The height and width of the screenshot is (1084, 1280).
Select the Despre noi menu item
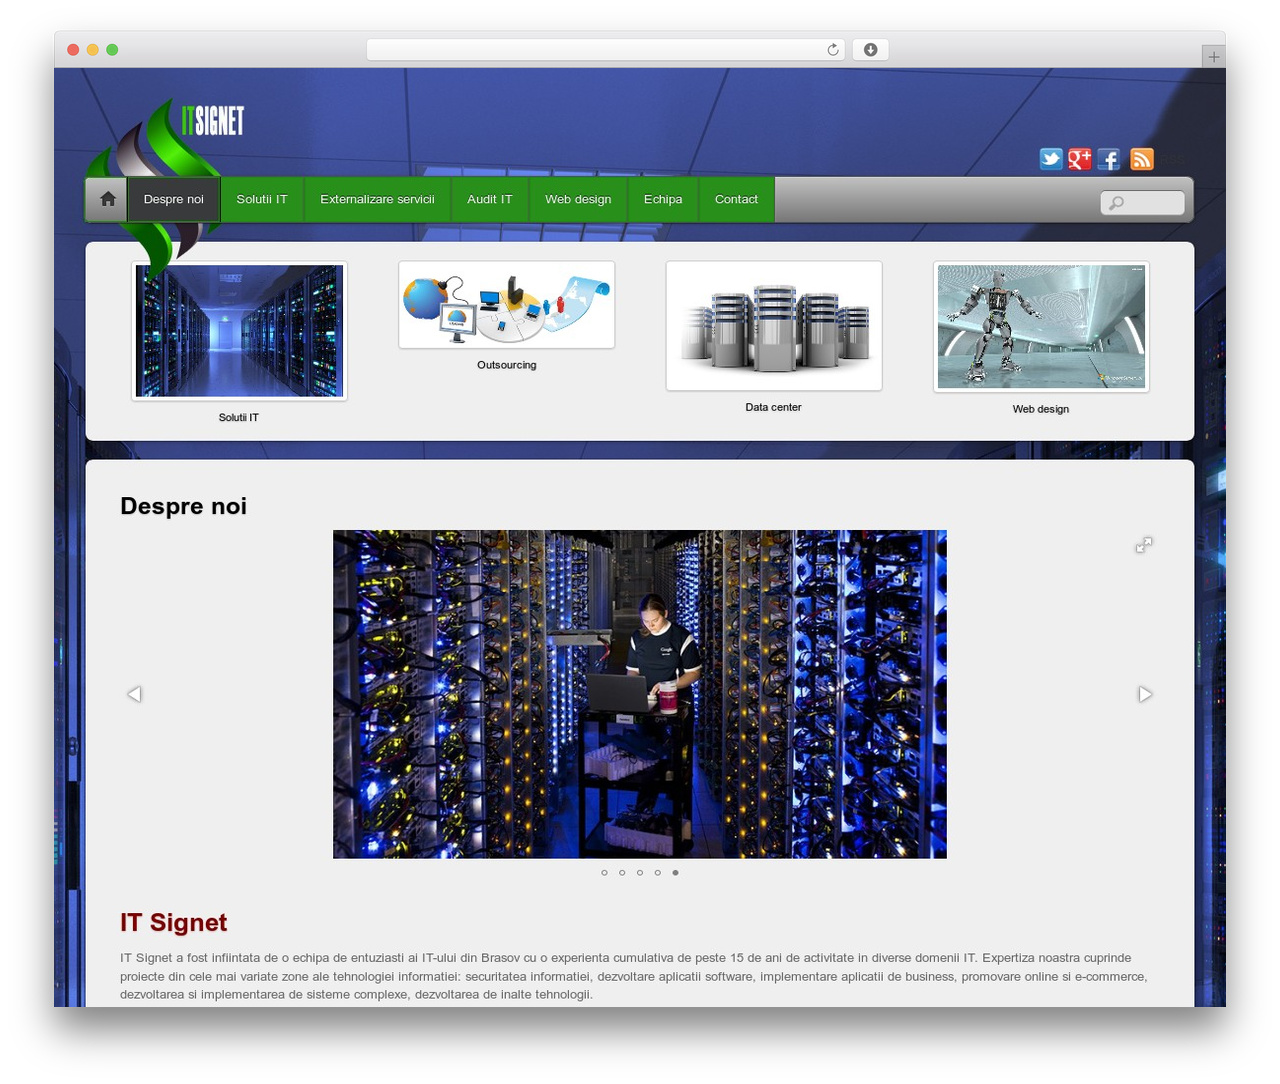[x=174, y=199]
